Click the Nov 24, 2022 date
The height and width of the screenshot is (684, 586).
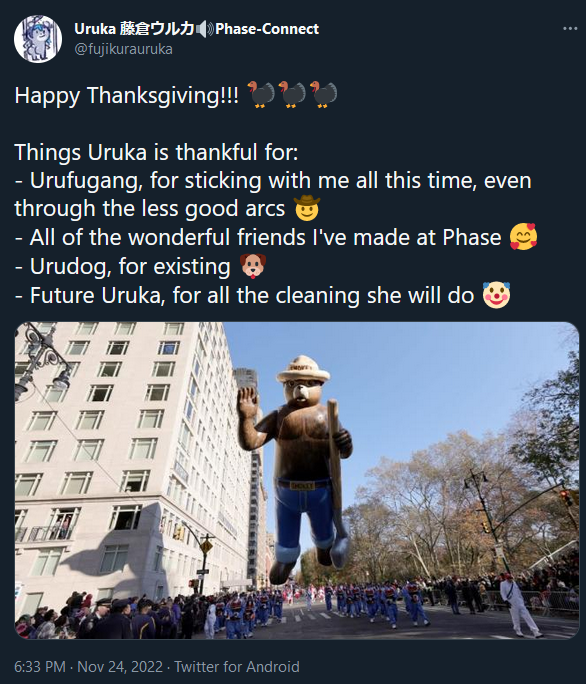(120, 667)
